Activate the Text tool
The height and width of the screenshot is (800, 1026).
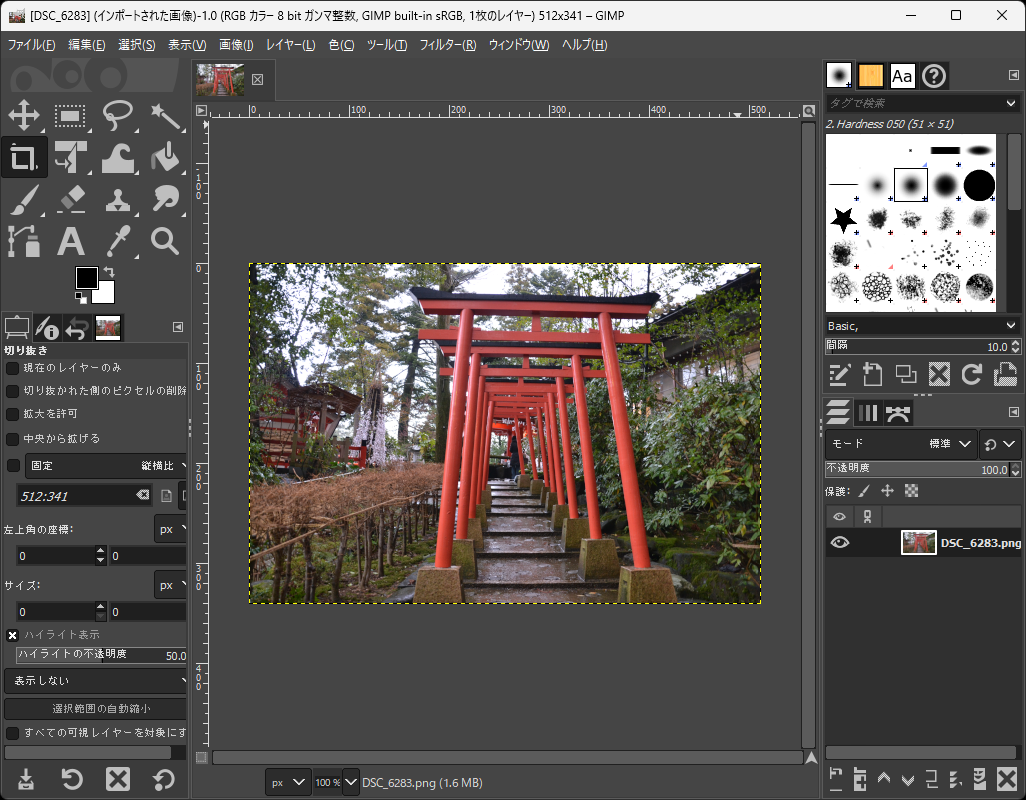71,242
